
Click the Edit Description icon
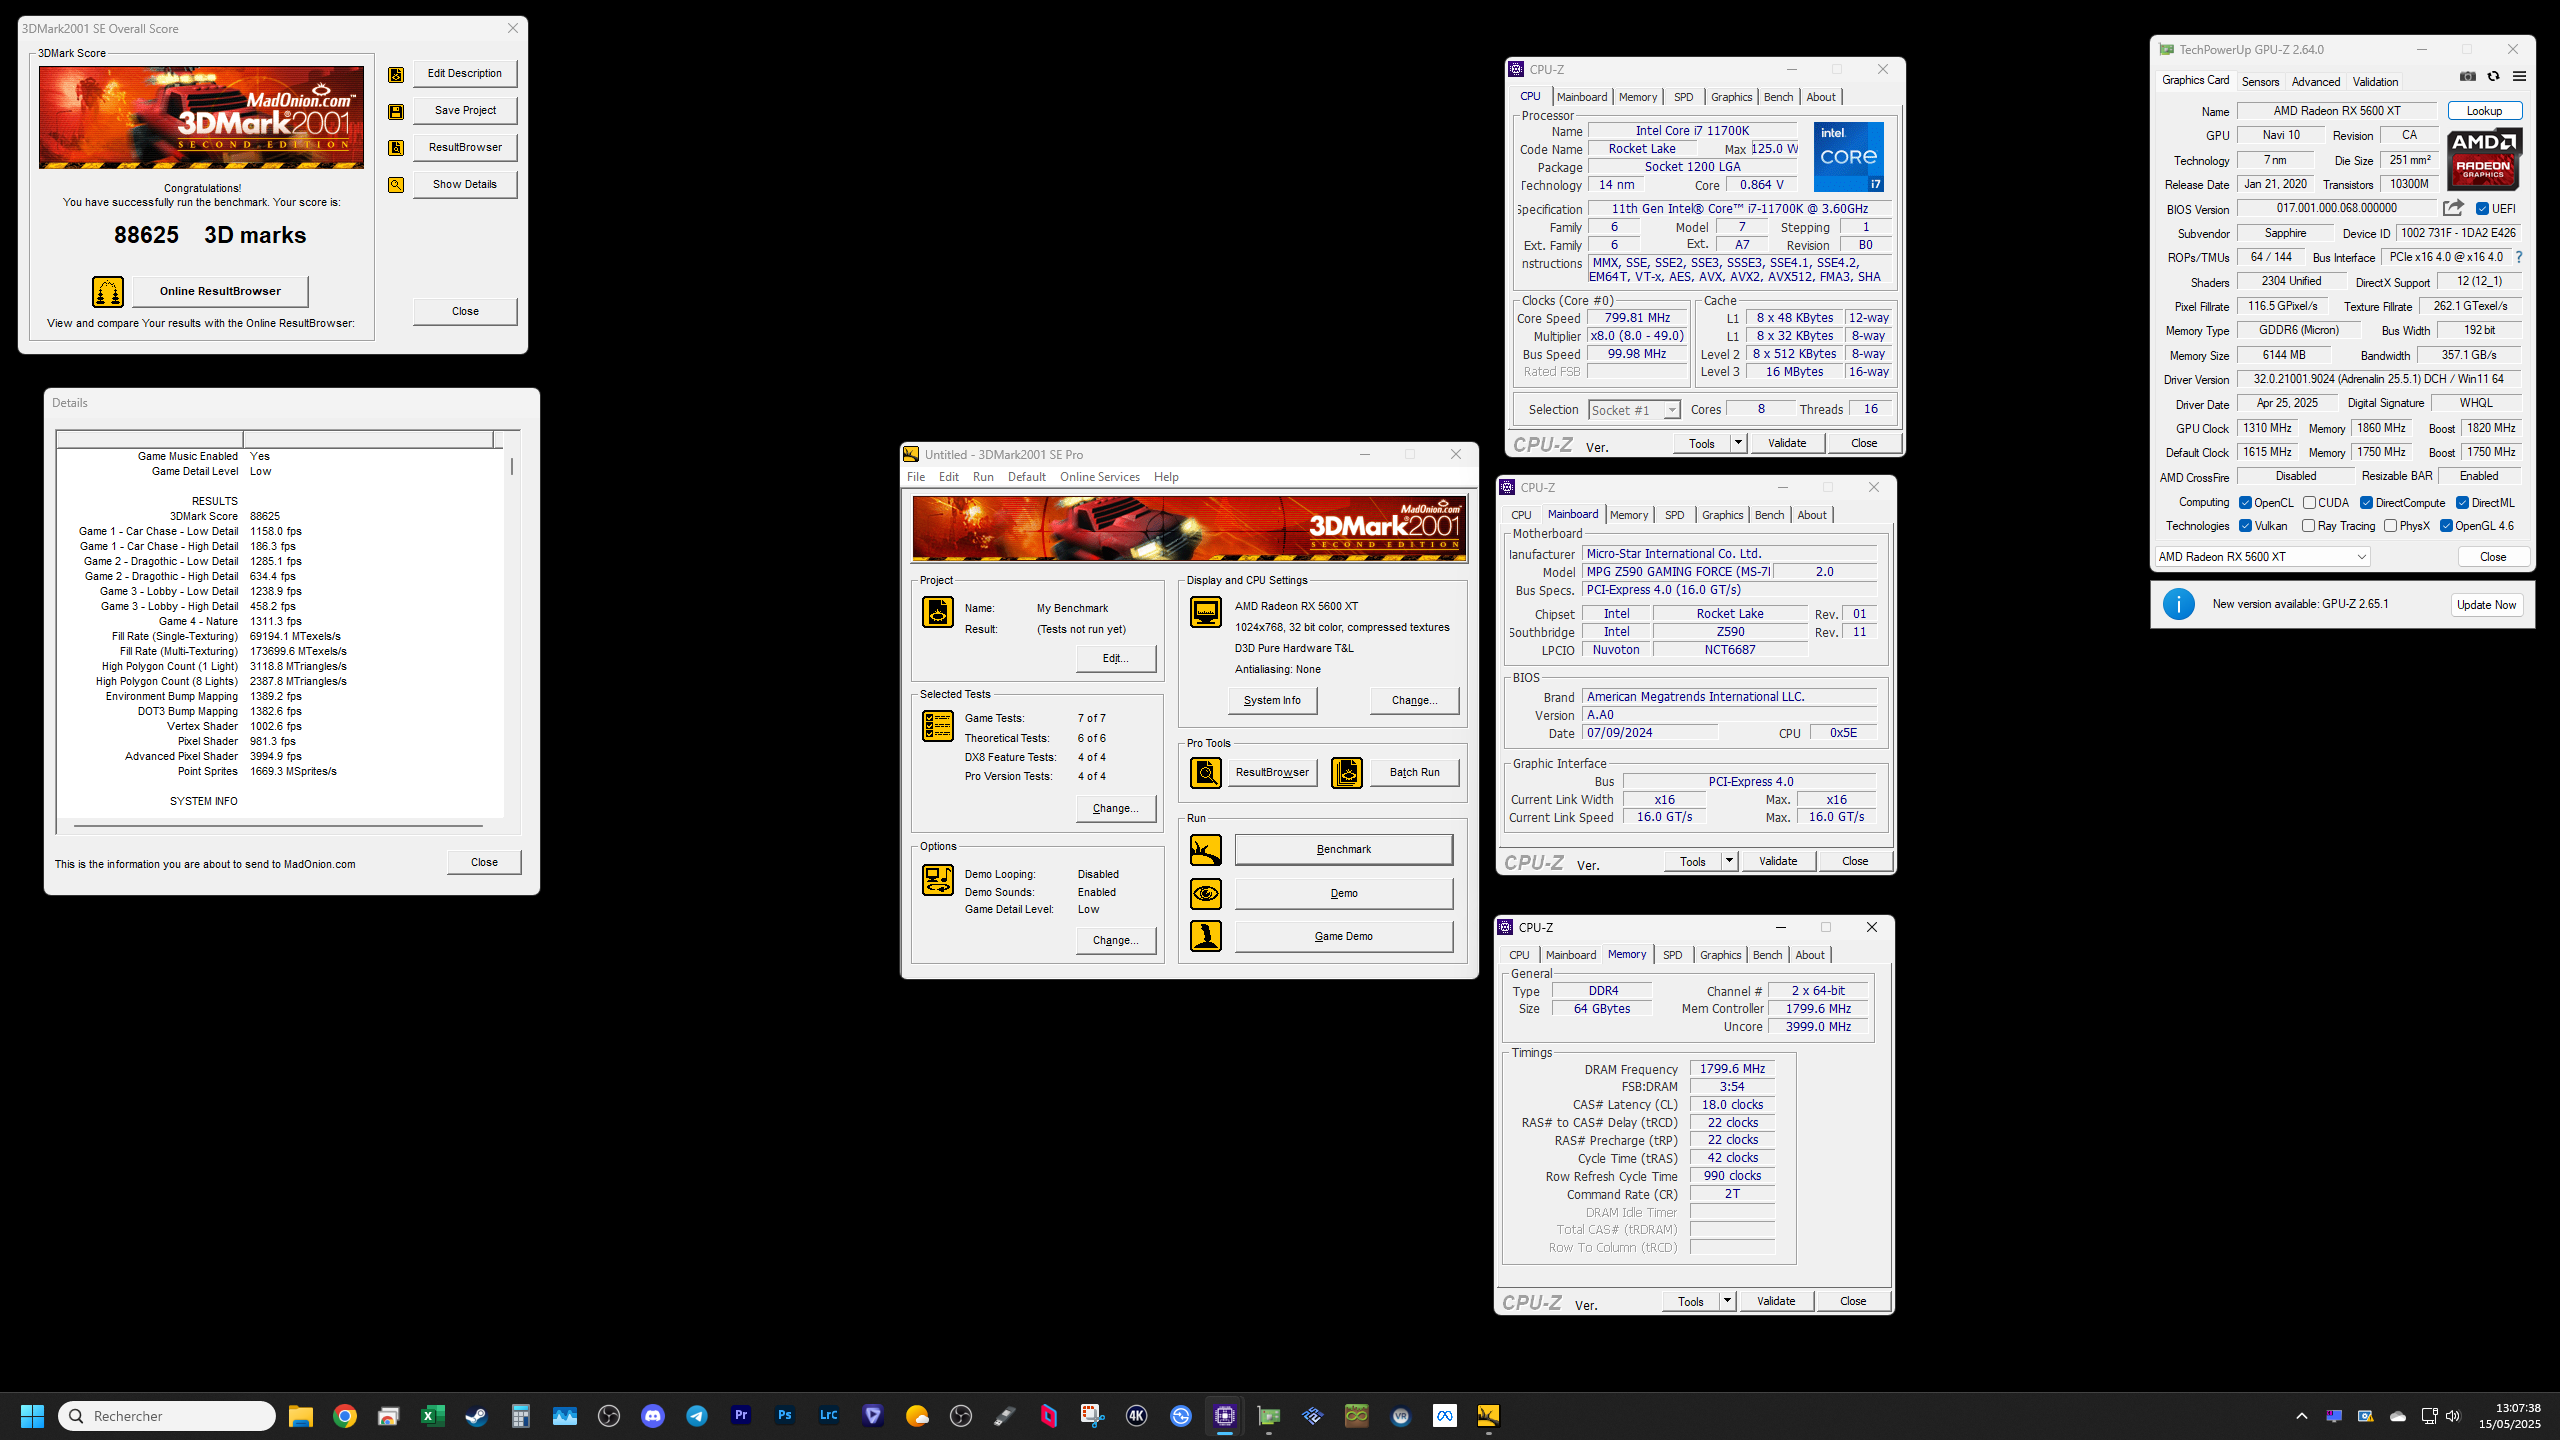pyautogui.click(x=396, y=74)
